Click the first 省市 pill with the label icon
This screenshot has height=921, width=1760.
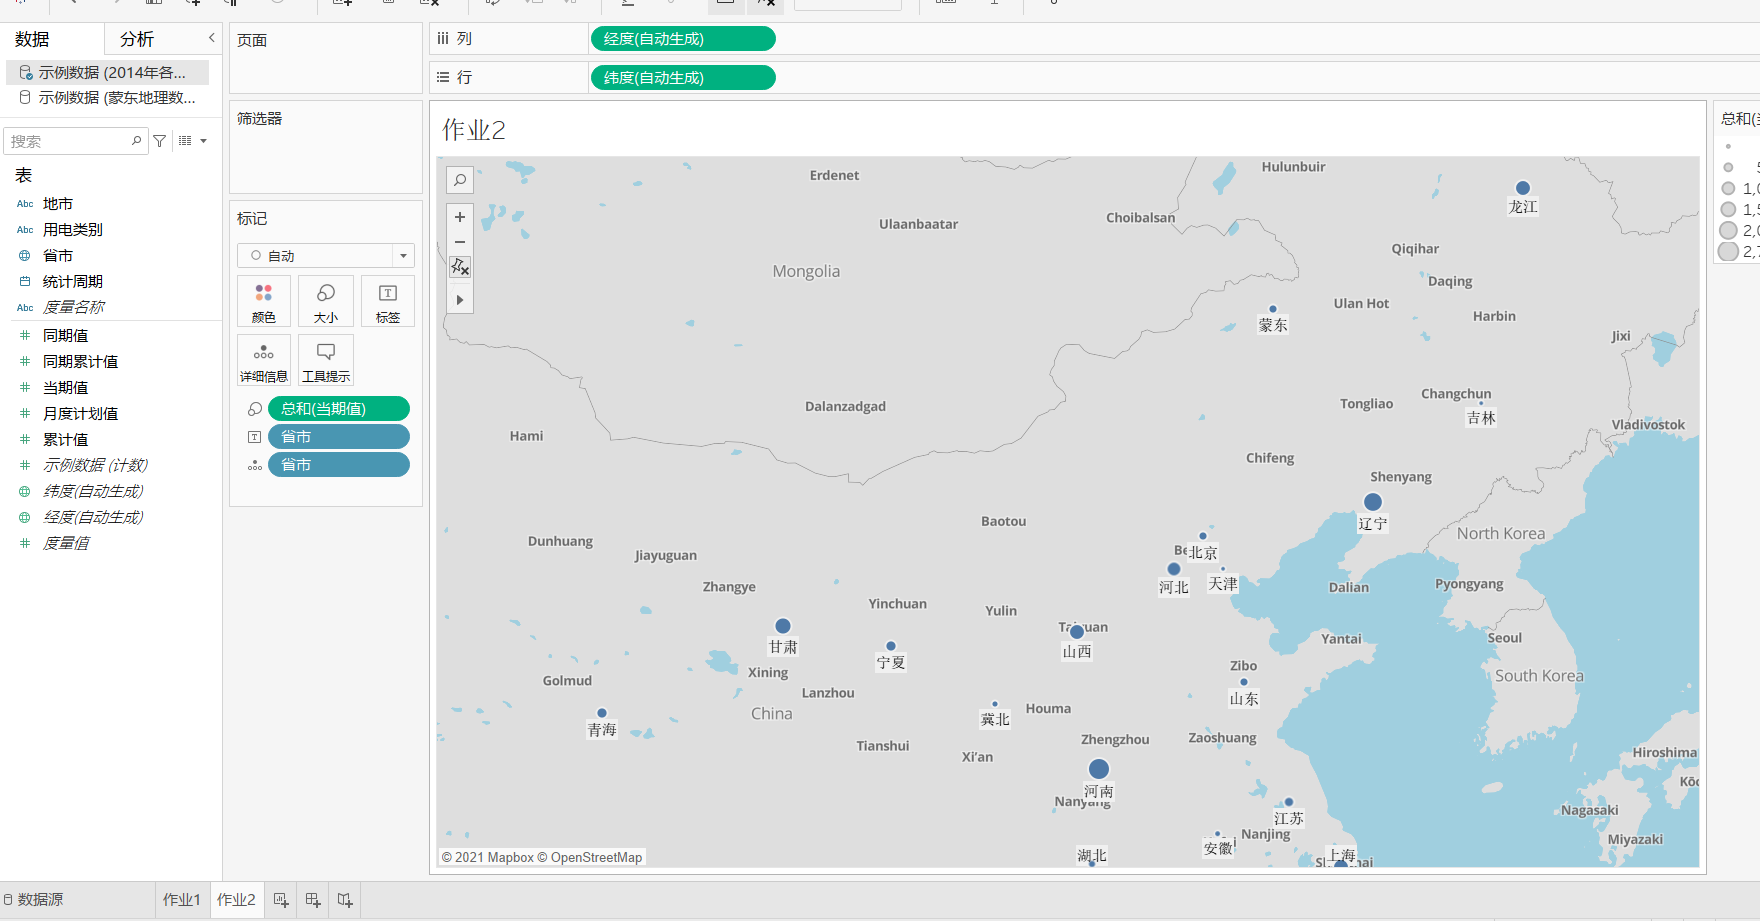click(339, 437)
